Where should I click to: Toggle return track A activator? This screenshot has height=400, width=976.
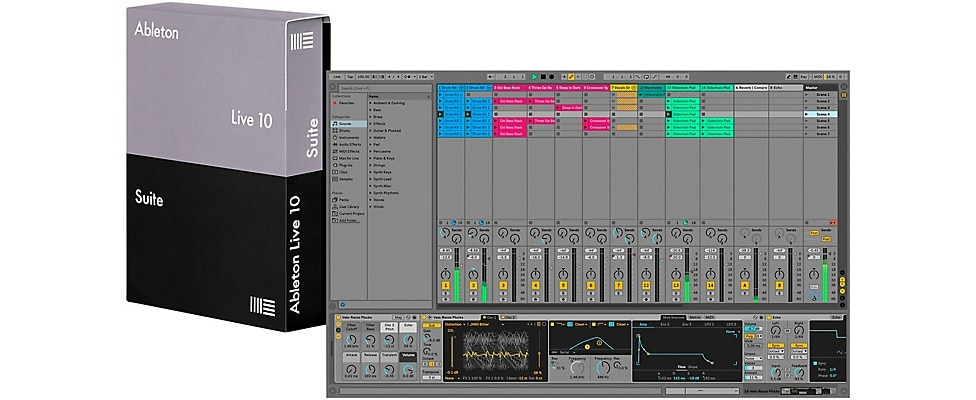coord(744,286)
